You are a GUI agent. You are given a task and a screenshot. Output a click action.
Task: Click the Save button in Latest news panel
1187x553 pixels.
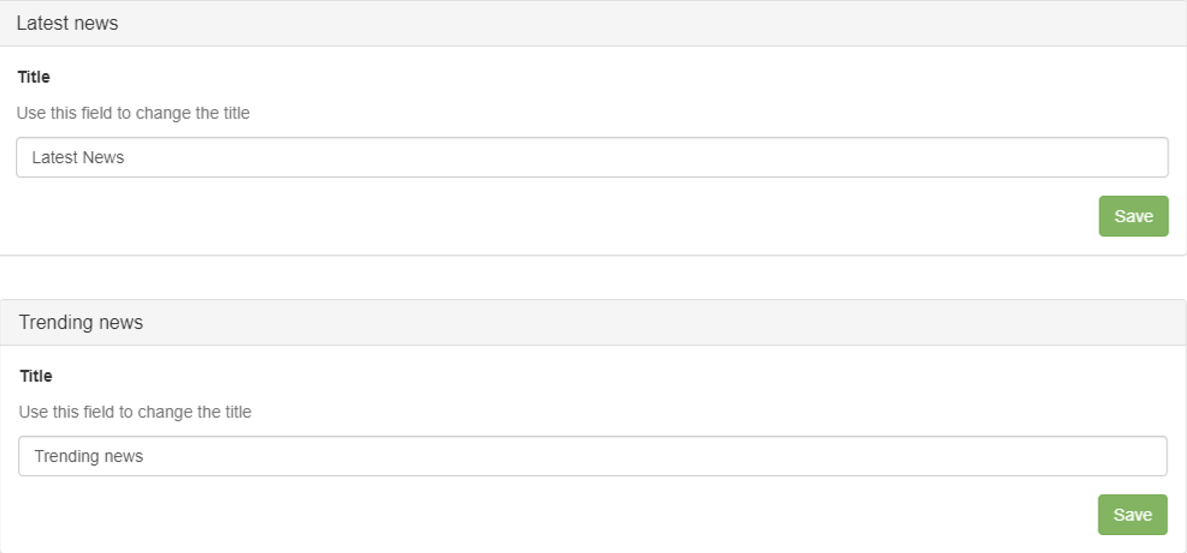pos(1133,216)
